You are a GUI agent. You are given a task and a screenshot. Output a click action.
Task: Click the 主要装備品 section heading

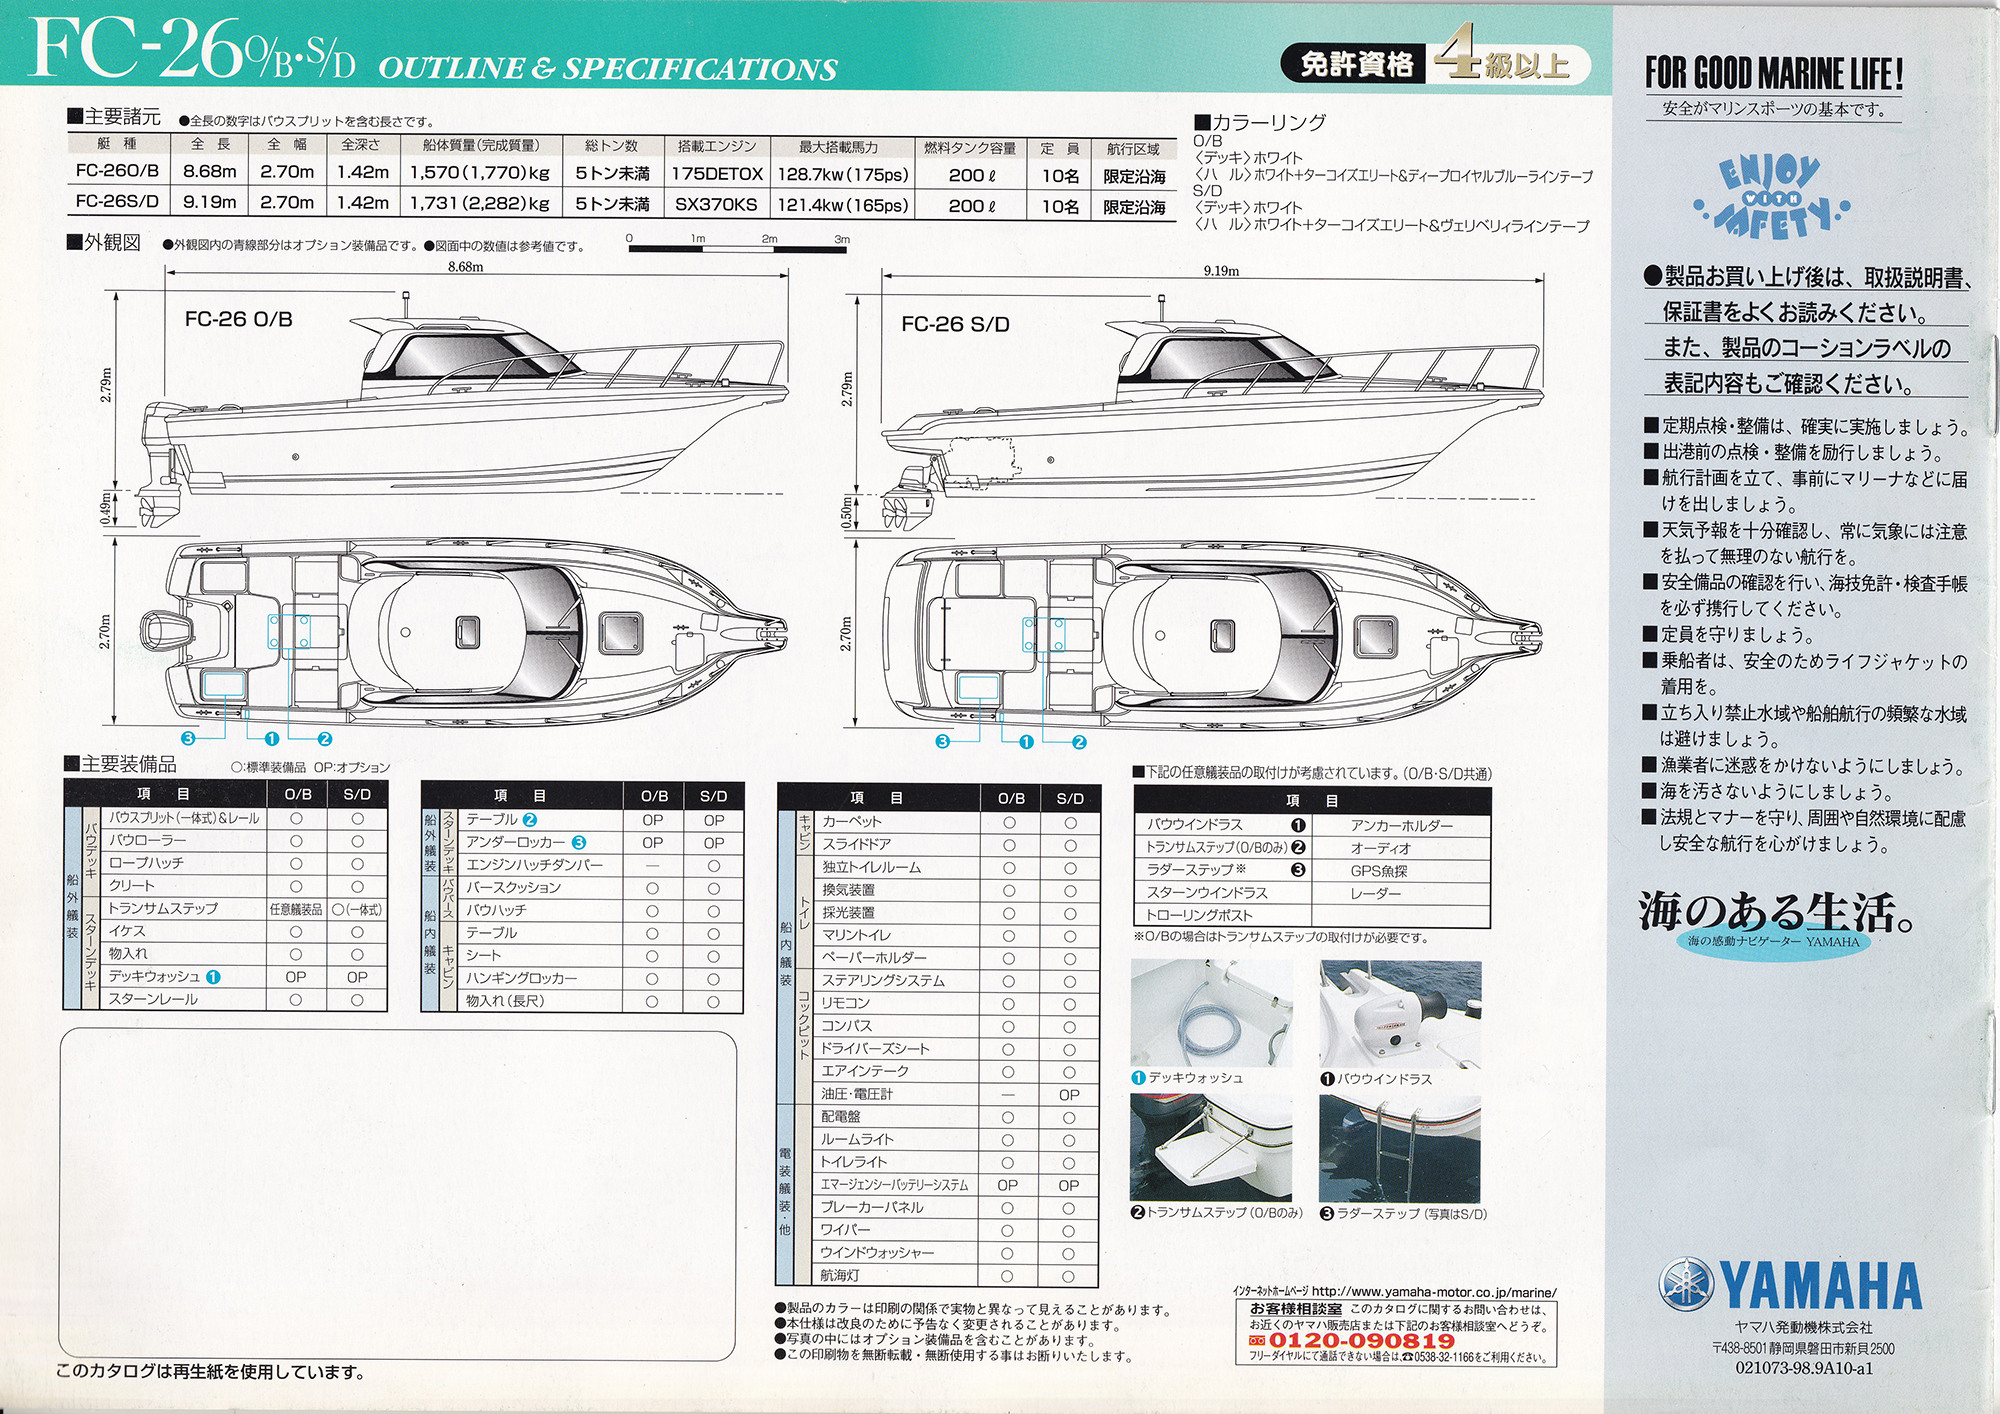(x=121, y=764)
